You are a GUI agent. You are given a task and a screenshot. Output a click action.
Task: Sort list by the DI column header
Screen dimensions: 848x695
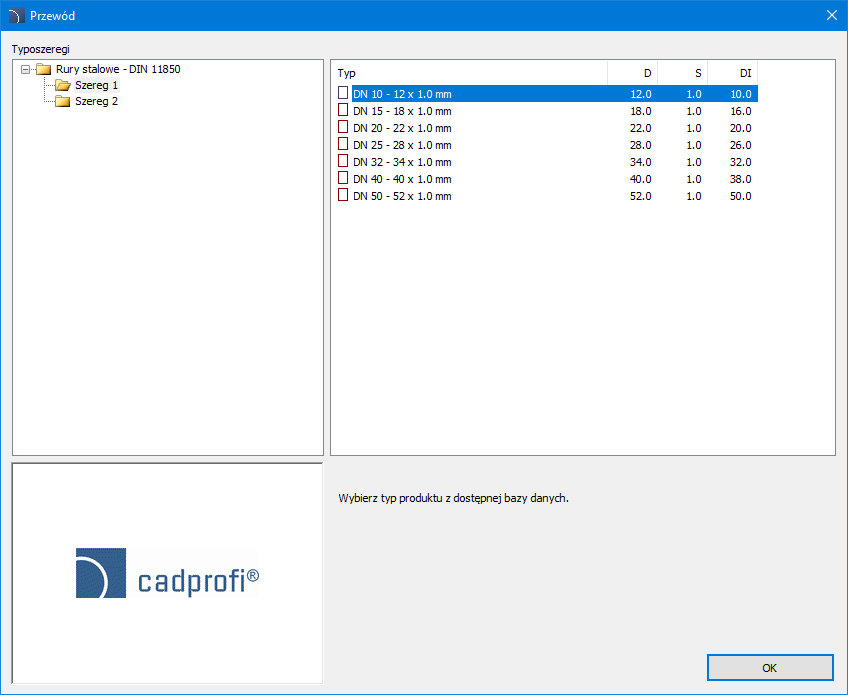pos(732,73)
